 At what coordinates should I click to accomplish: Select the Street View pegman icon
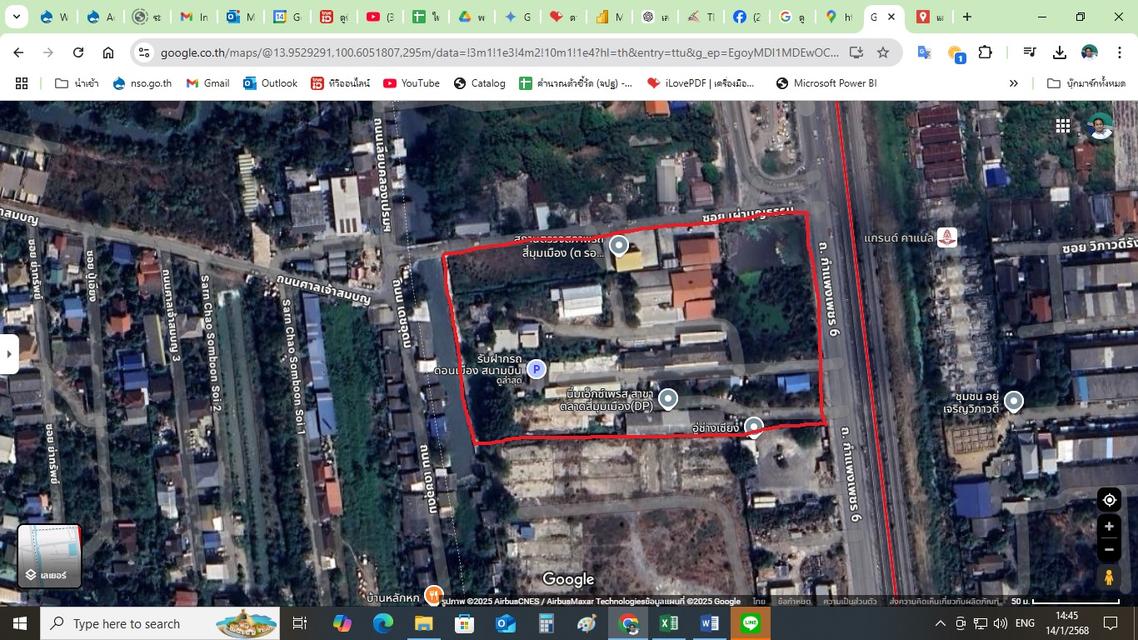click(x=1108, y=577)
